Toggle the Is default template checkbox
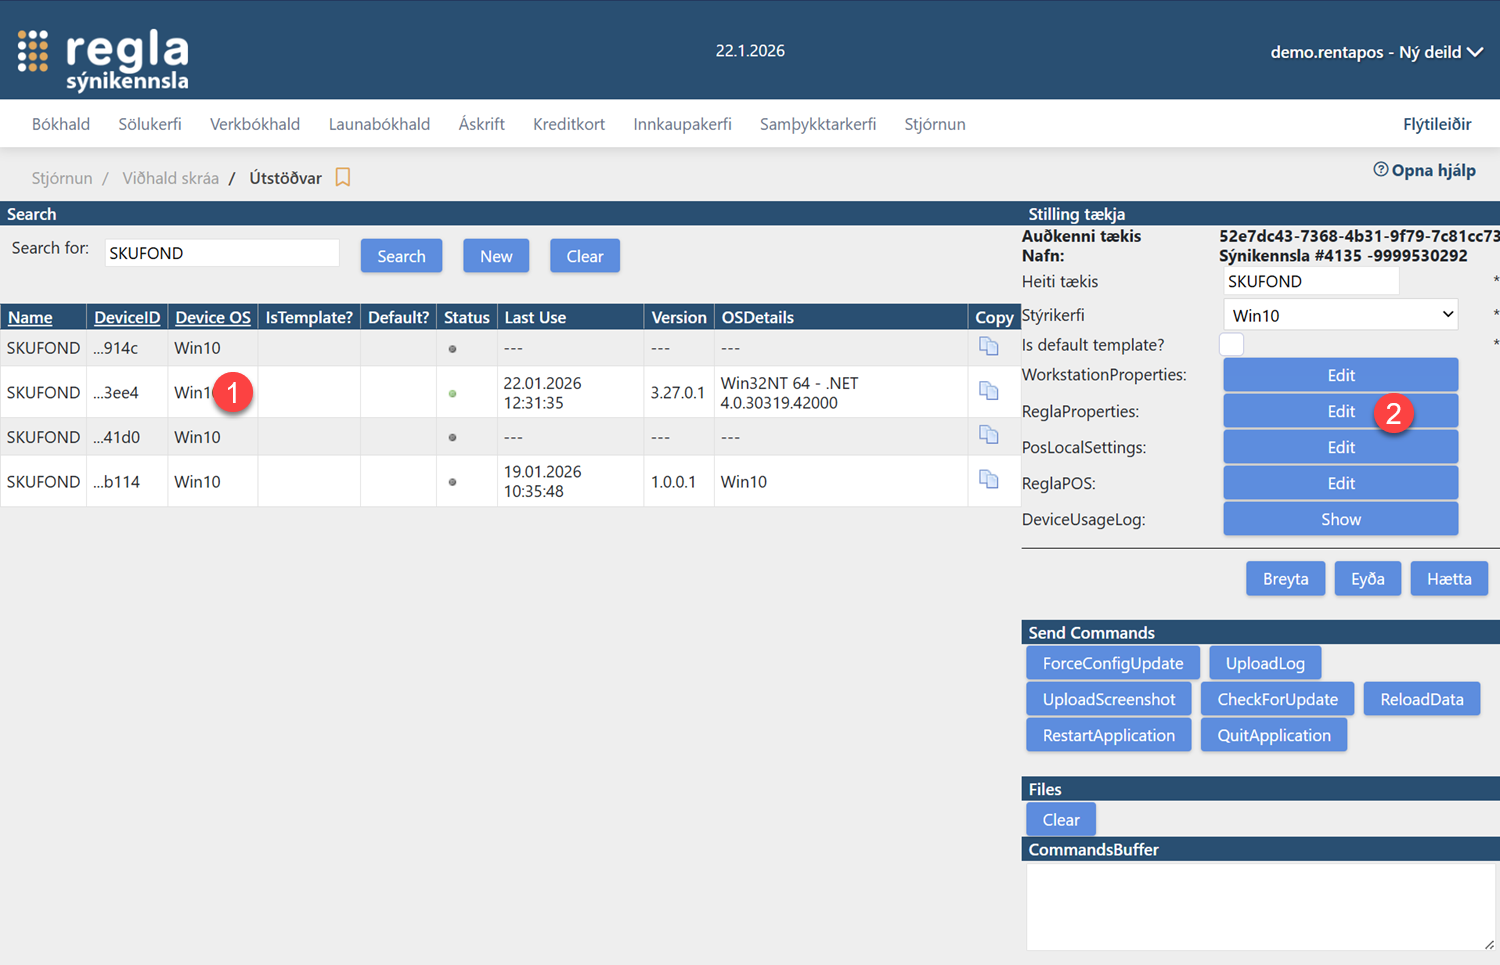The width and height of the screenshot is (1500, 965). tap(1231, 344)
